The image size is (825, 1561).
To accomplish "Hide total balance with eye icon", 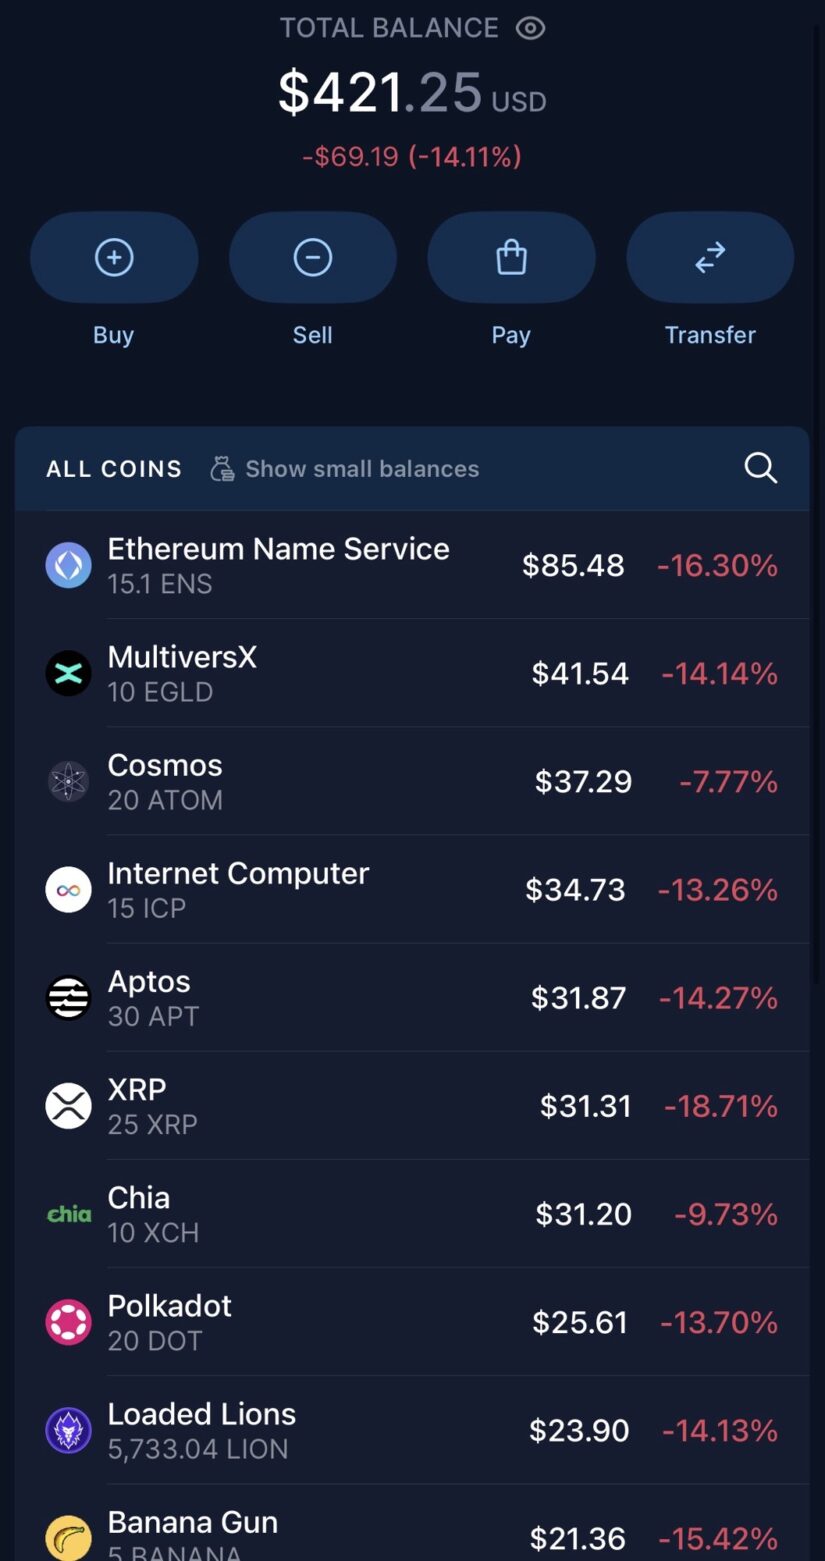I will [530, 28].
